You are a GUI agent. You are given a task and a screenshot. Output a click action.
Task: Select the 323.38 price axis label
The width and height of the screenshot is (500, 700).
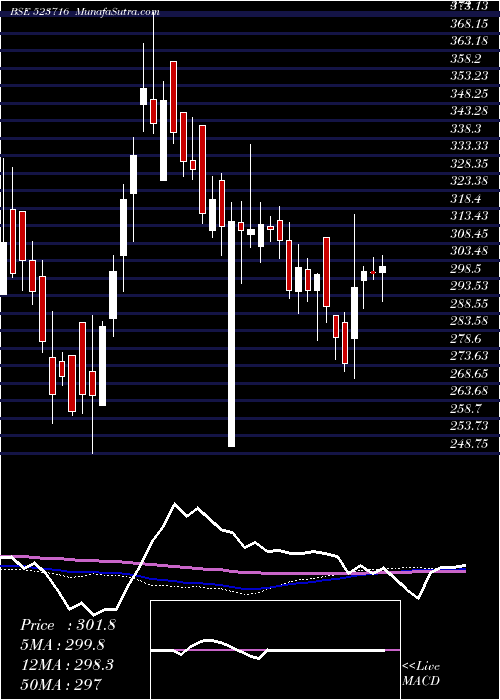pos(469,181)
